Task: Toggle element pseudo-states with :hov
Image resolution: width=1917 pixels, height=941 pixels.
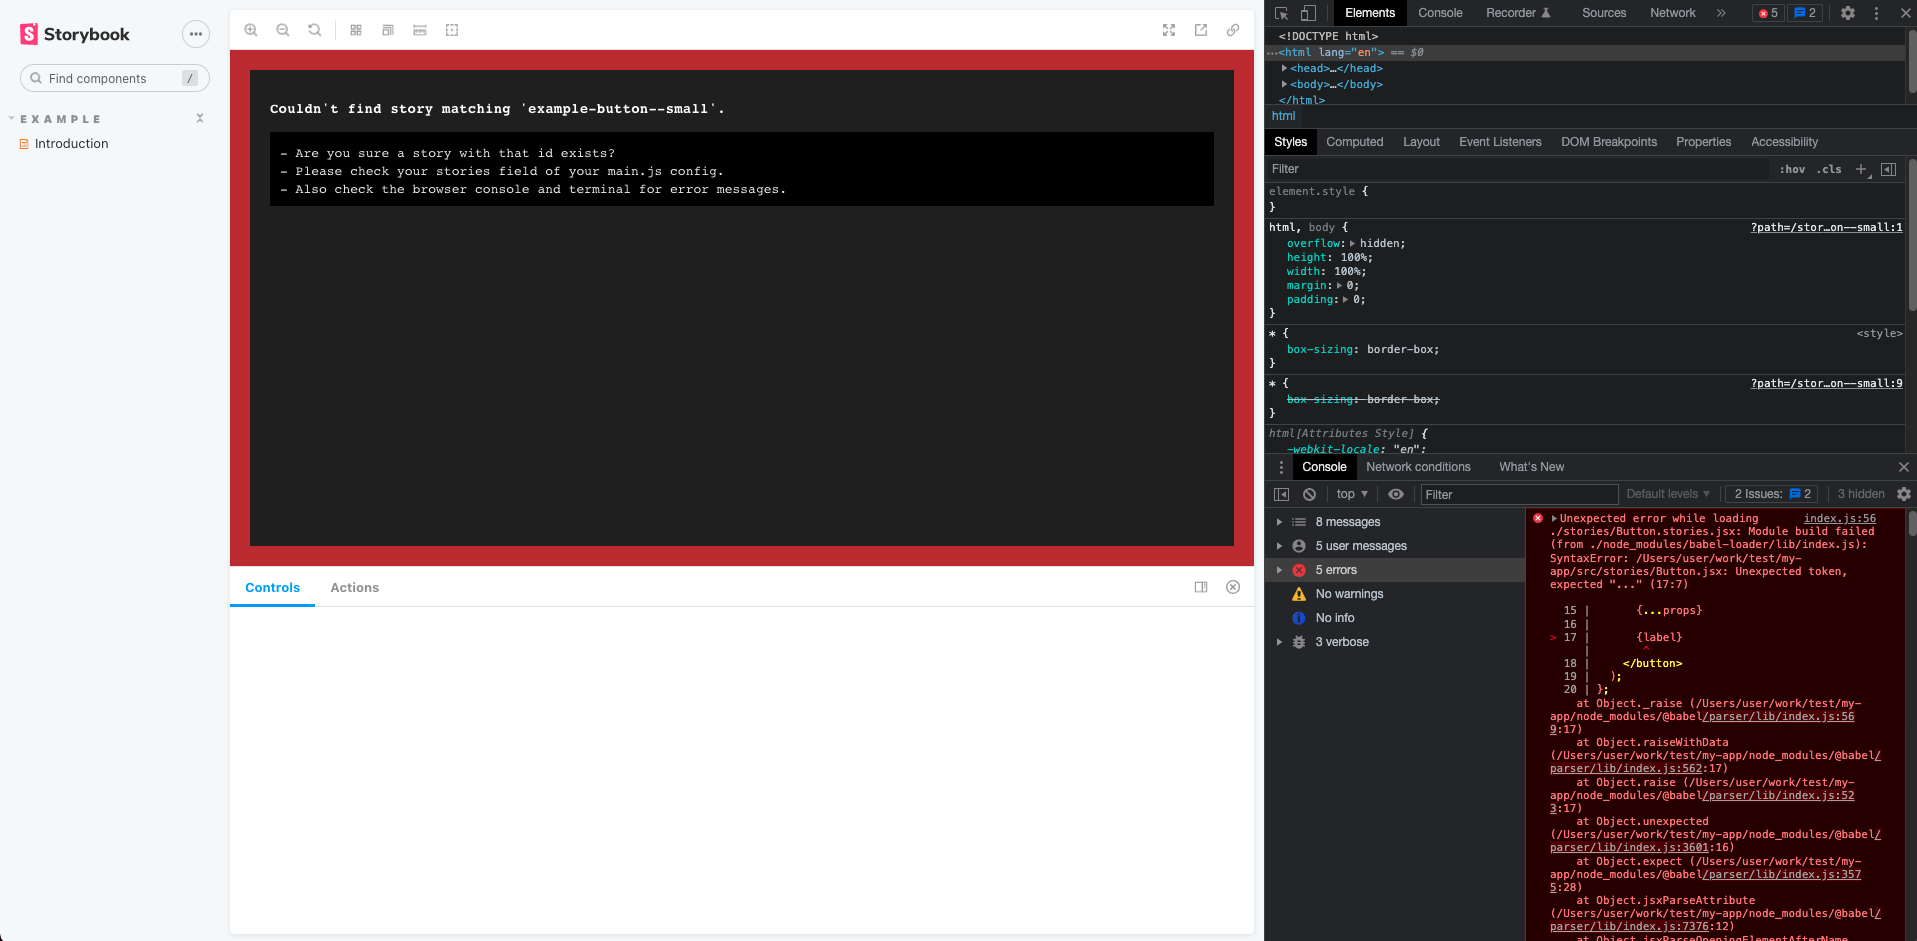Action: pos(1792,169)
